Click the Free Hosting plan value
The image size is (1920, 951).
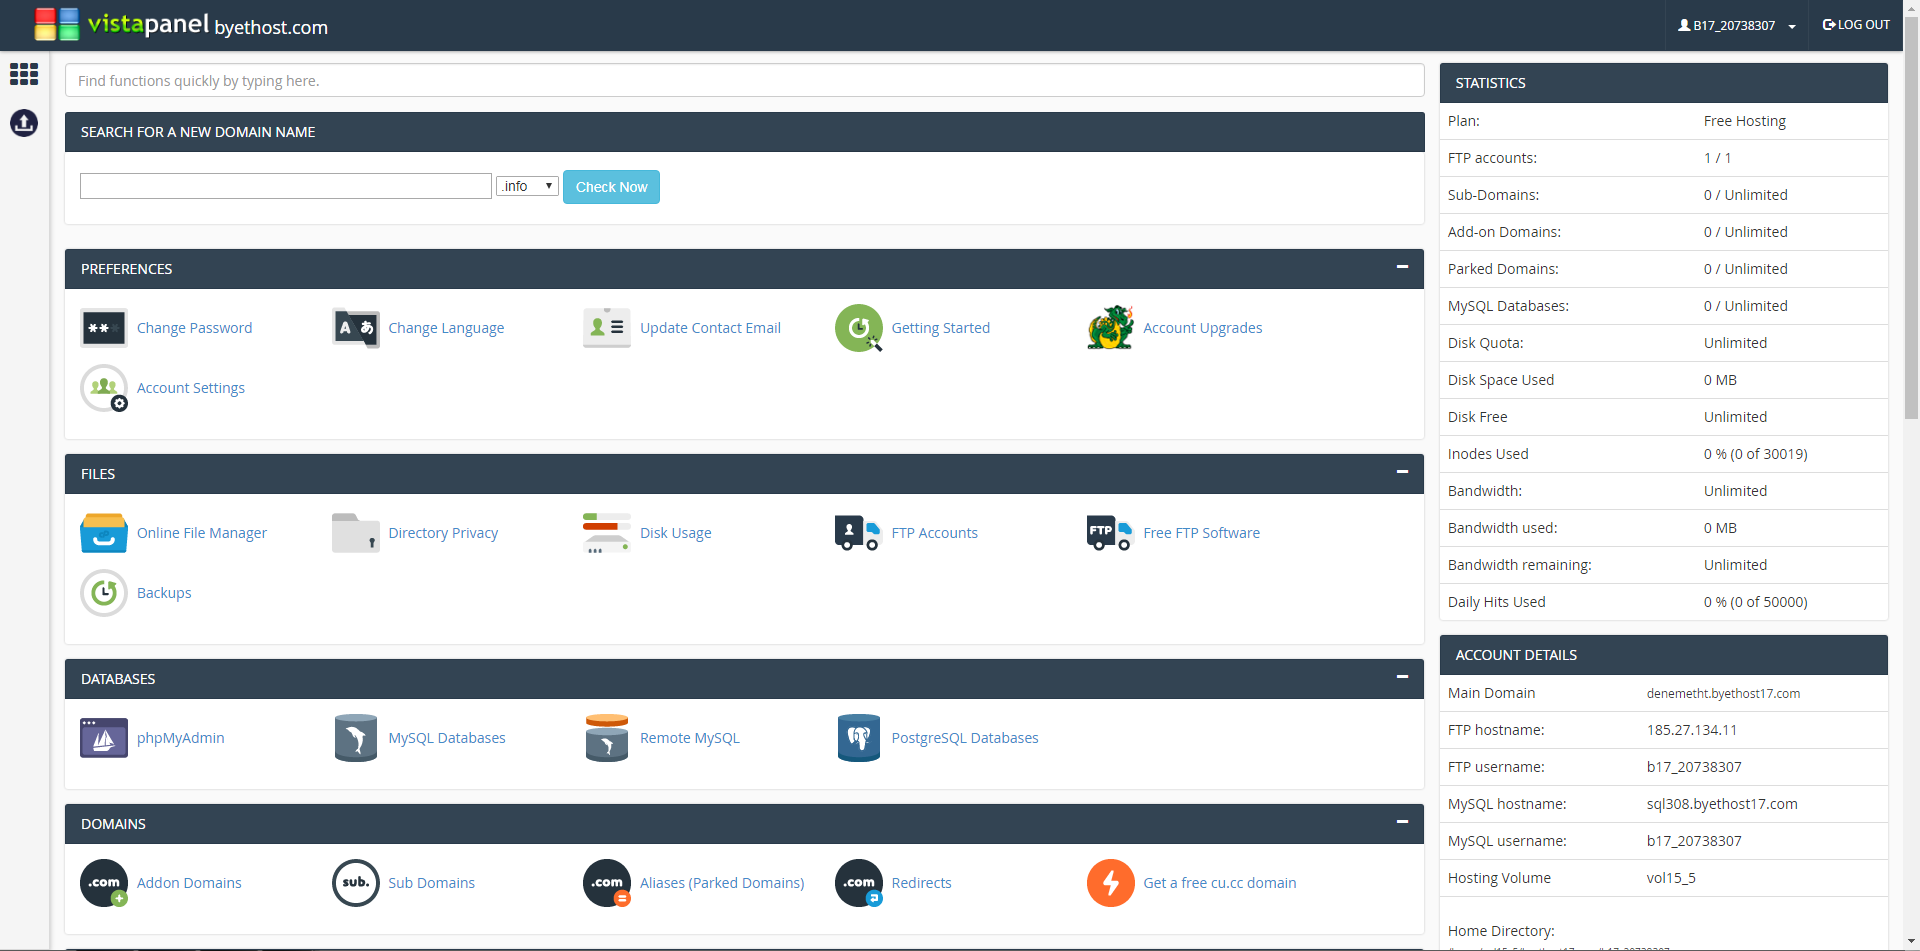coord(1745,121)
